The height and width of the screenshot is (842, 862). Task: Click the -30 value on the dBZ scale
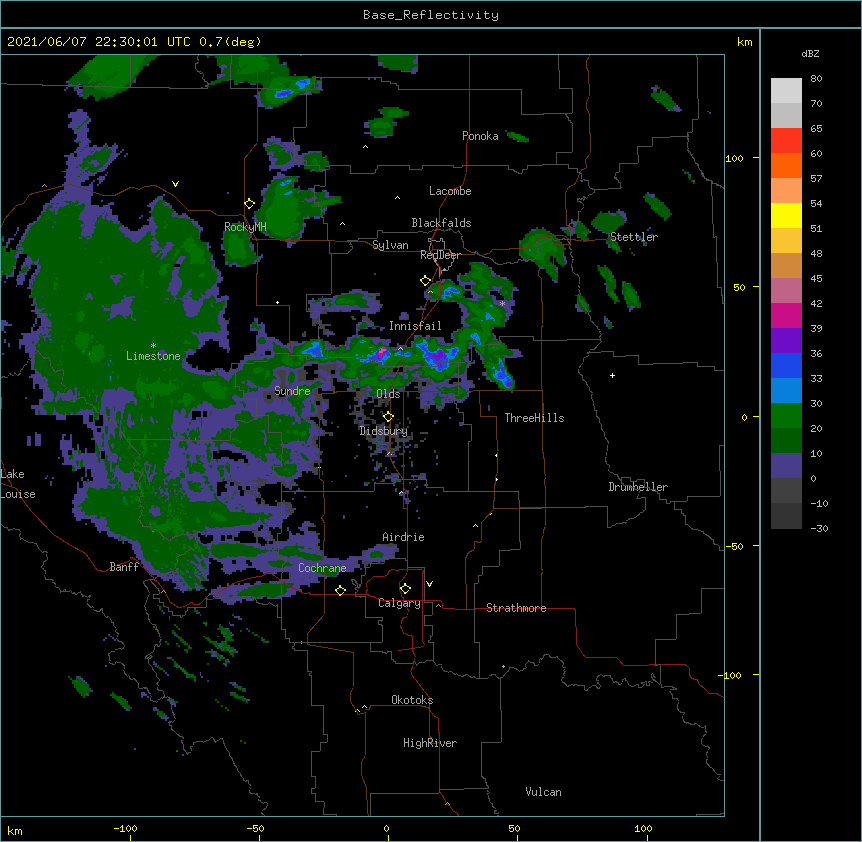(819, 528)
